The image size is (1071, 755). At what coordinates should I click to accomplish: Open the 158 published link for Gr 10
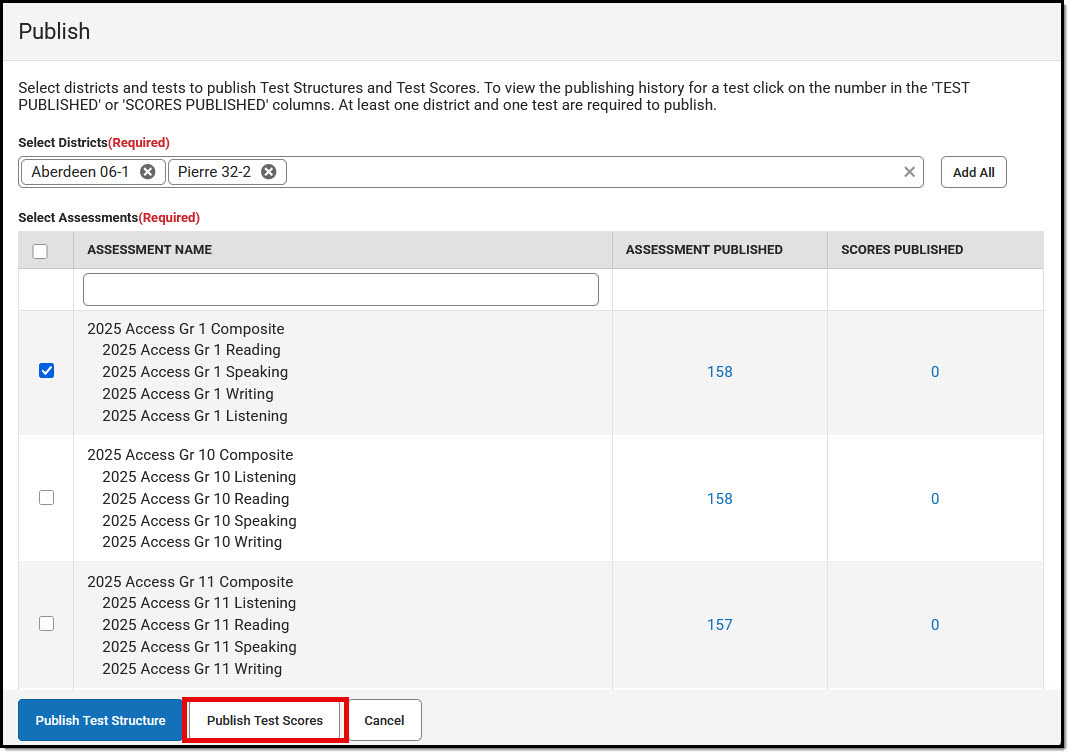pyautogui.click(x=719, y=498)
